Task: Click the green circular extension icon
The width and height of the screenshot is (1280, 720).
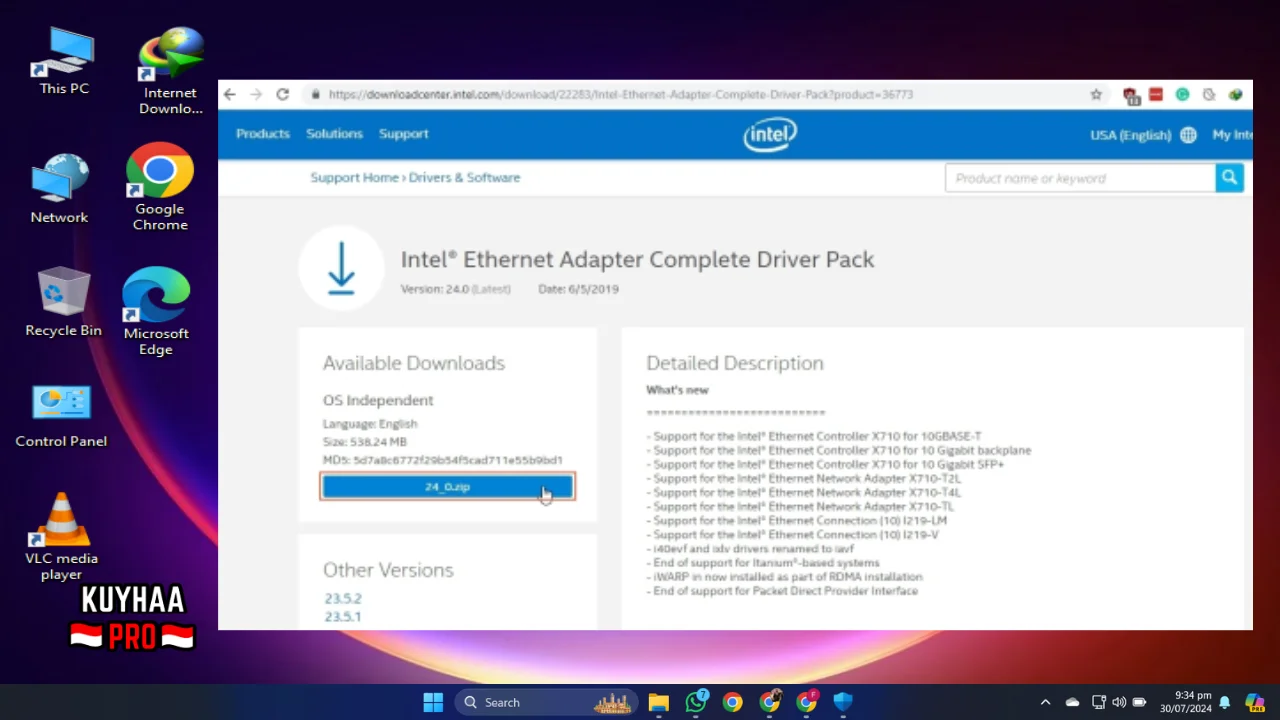Action: coord(1183,94)
